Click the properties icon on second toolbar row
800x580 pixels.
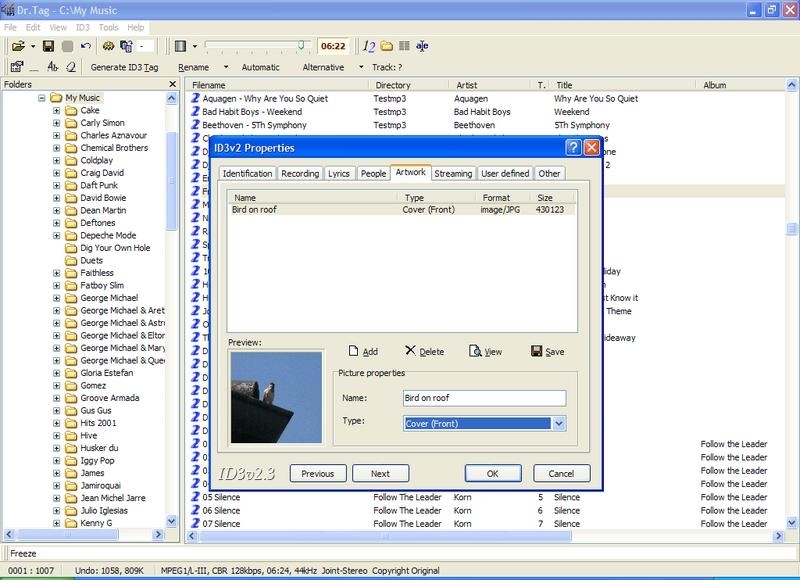17,66
